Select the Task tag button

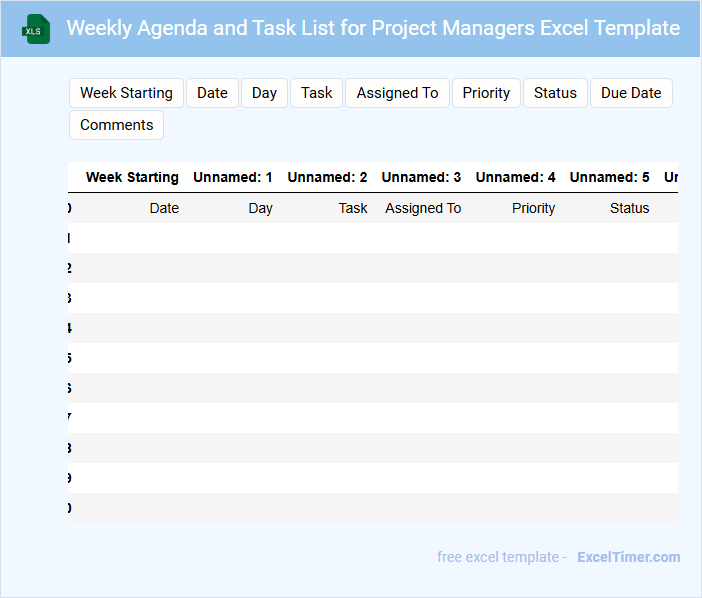(x=316, y=93)
